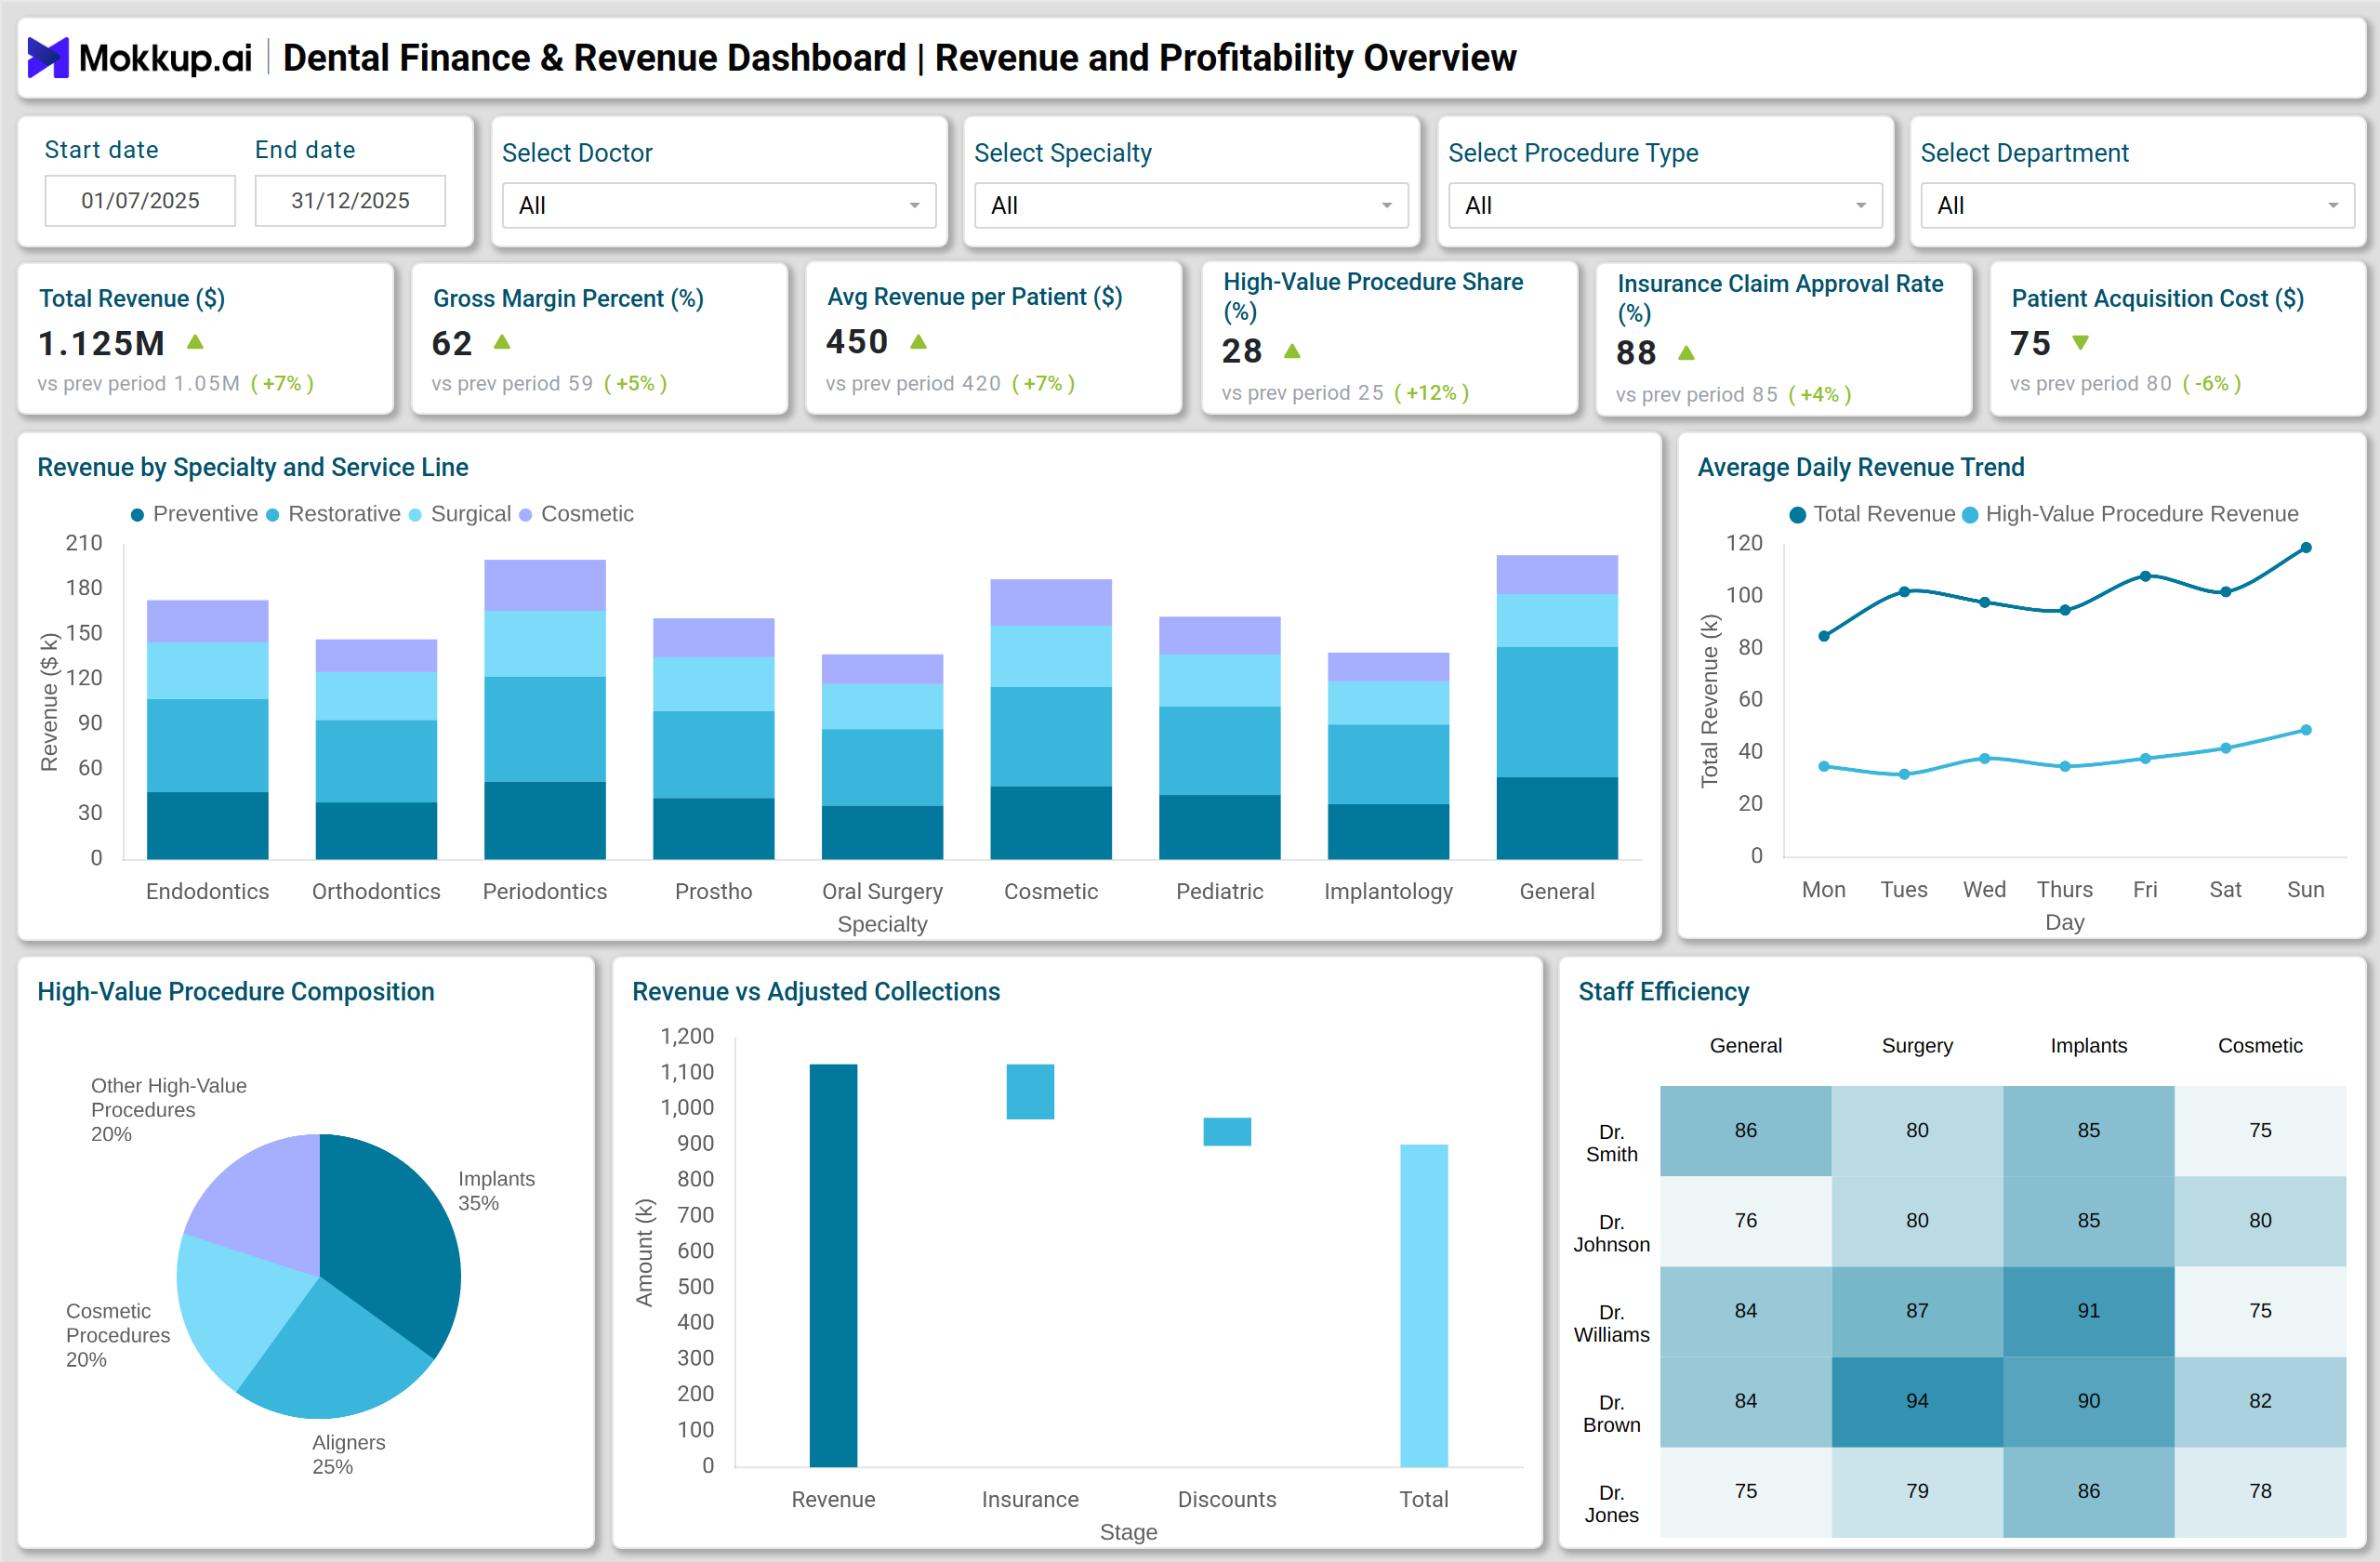
Task: Click the General specialty stacked bar
Action: tap(1557, 707)
